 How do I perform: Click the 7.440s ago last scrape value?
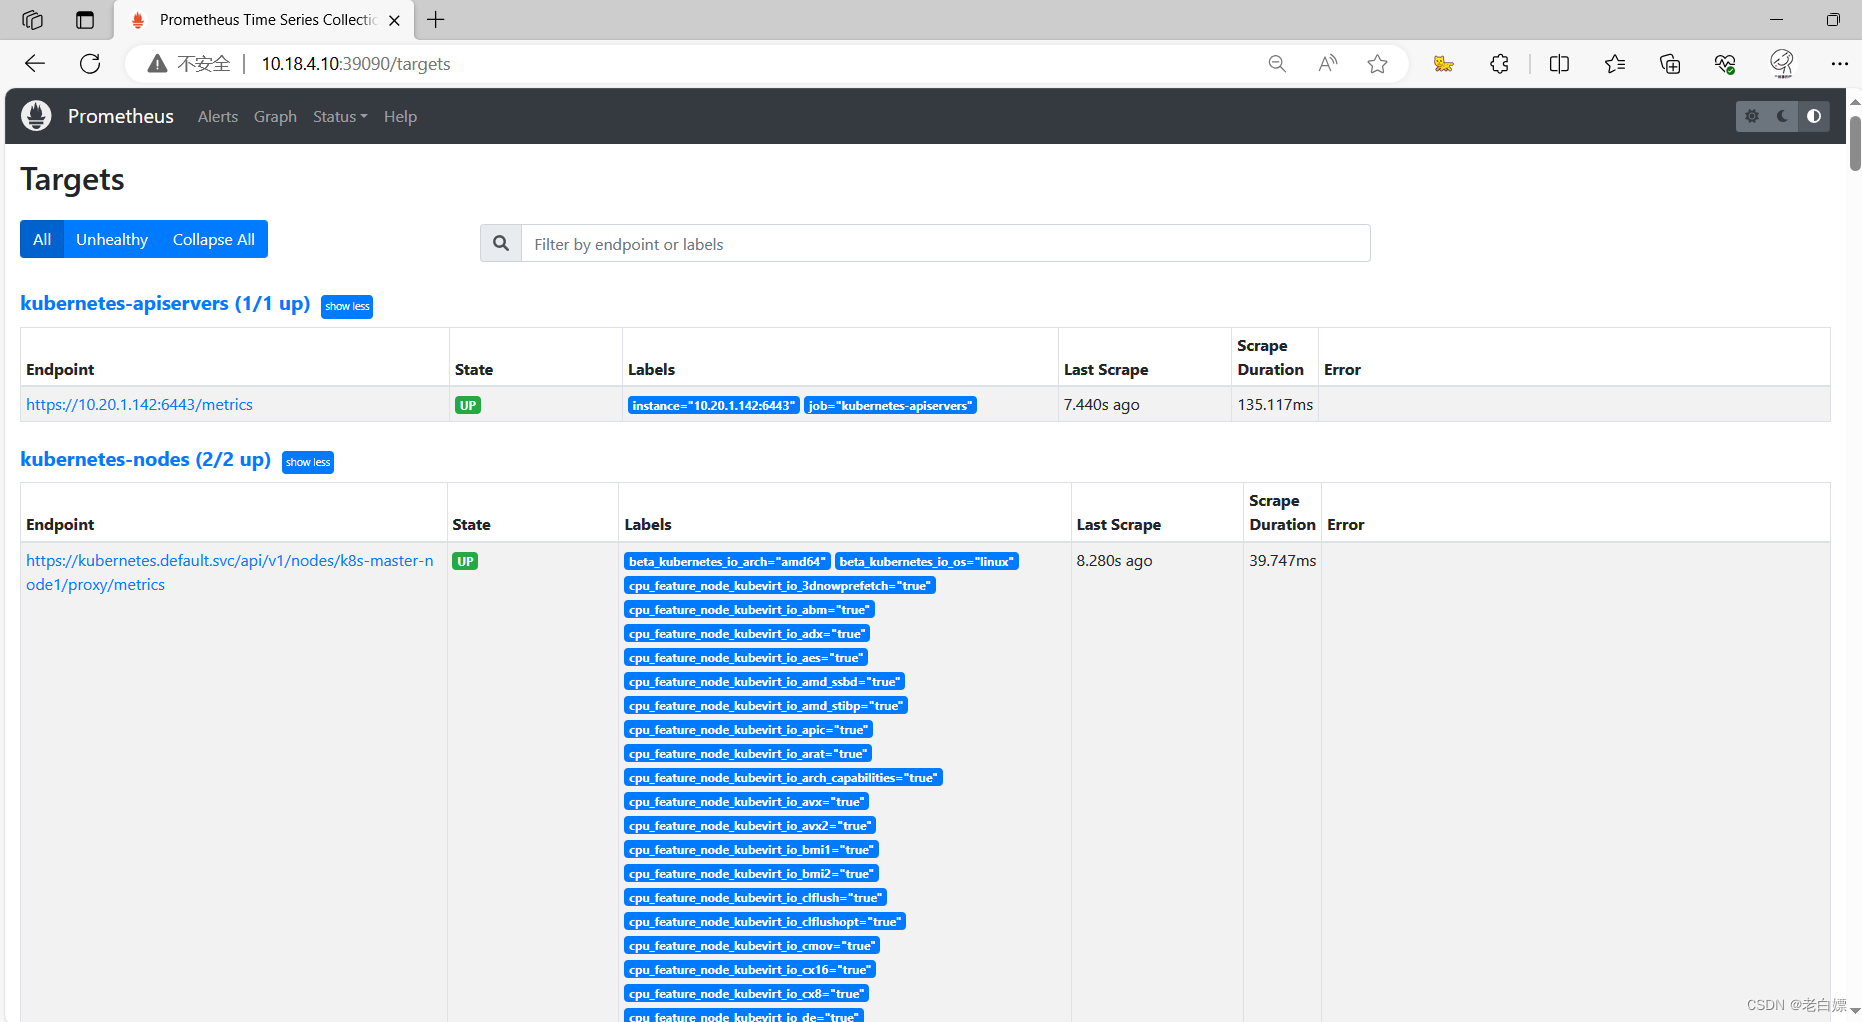point(1101,404)
